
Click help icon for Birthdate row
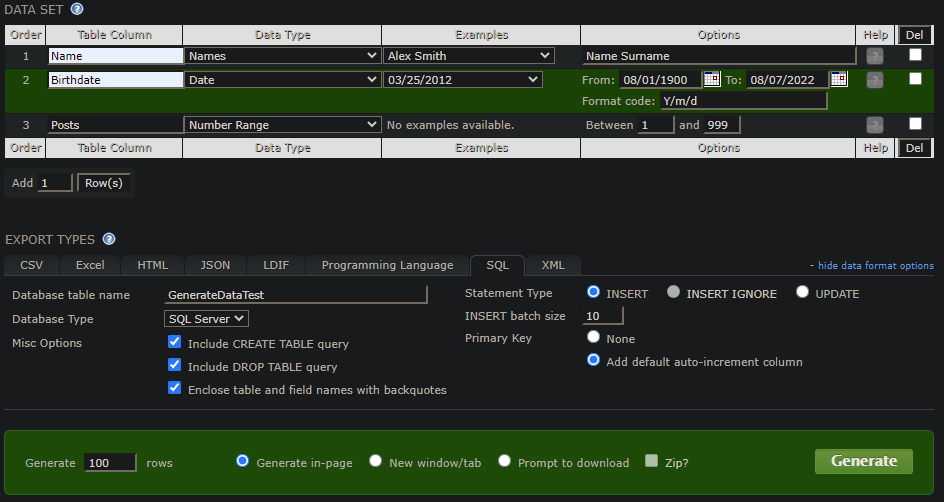875,80
